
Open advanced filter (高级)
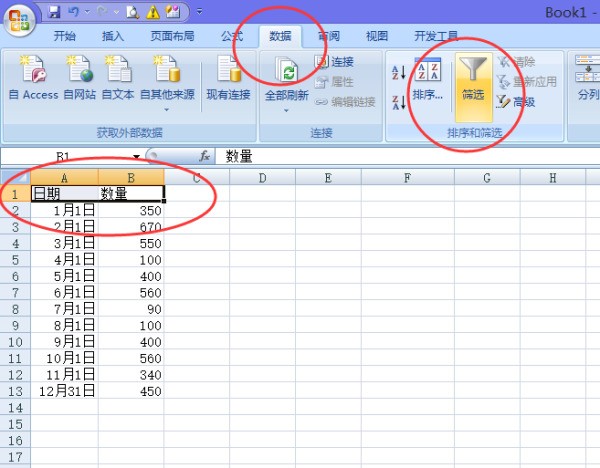[515, 102]
